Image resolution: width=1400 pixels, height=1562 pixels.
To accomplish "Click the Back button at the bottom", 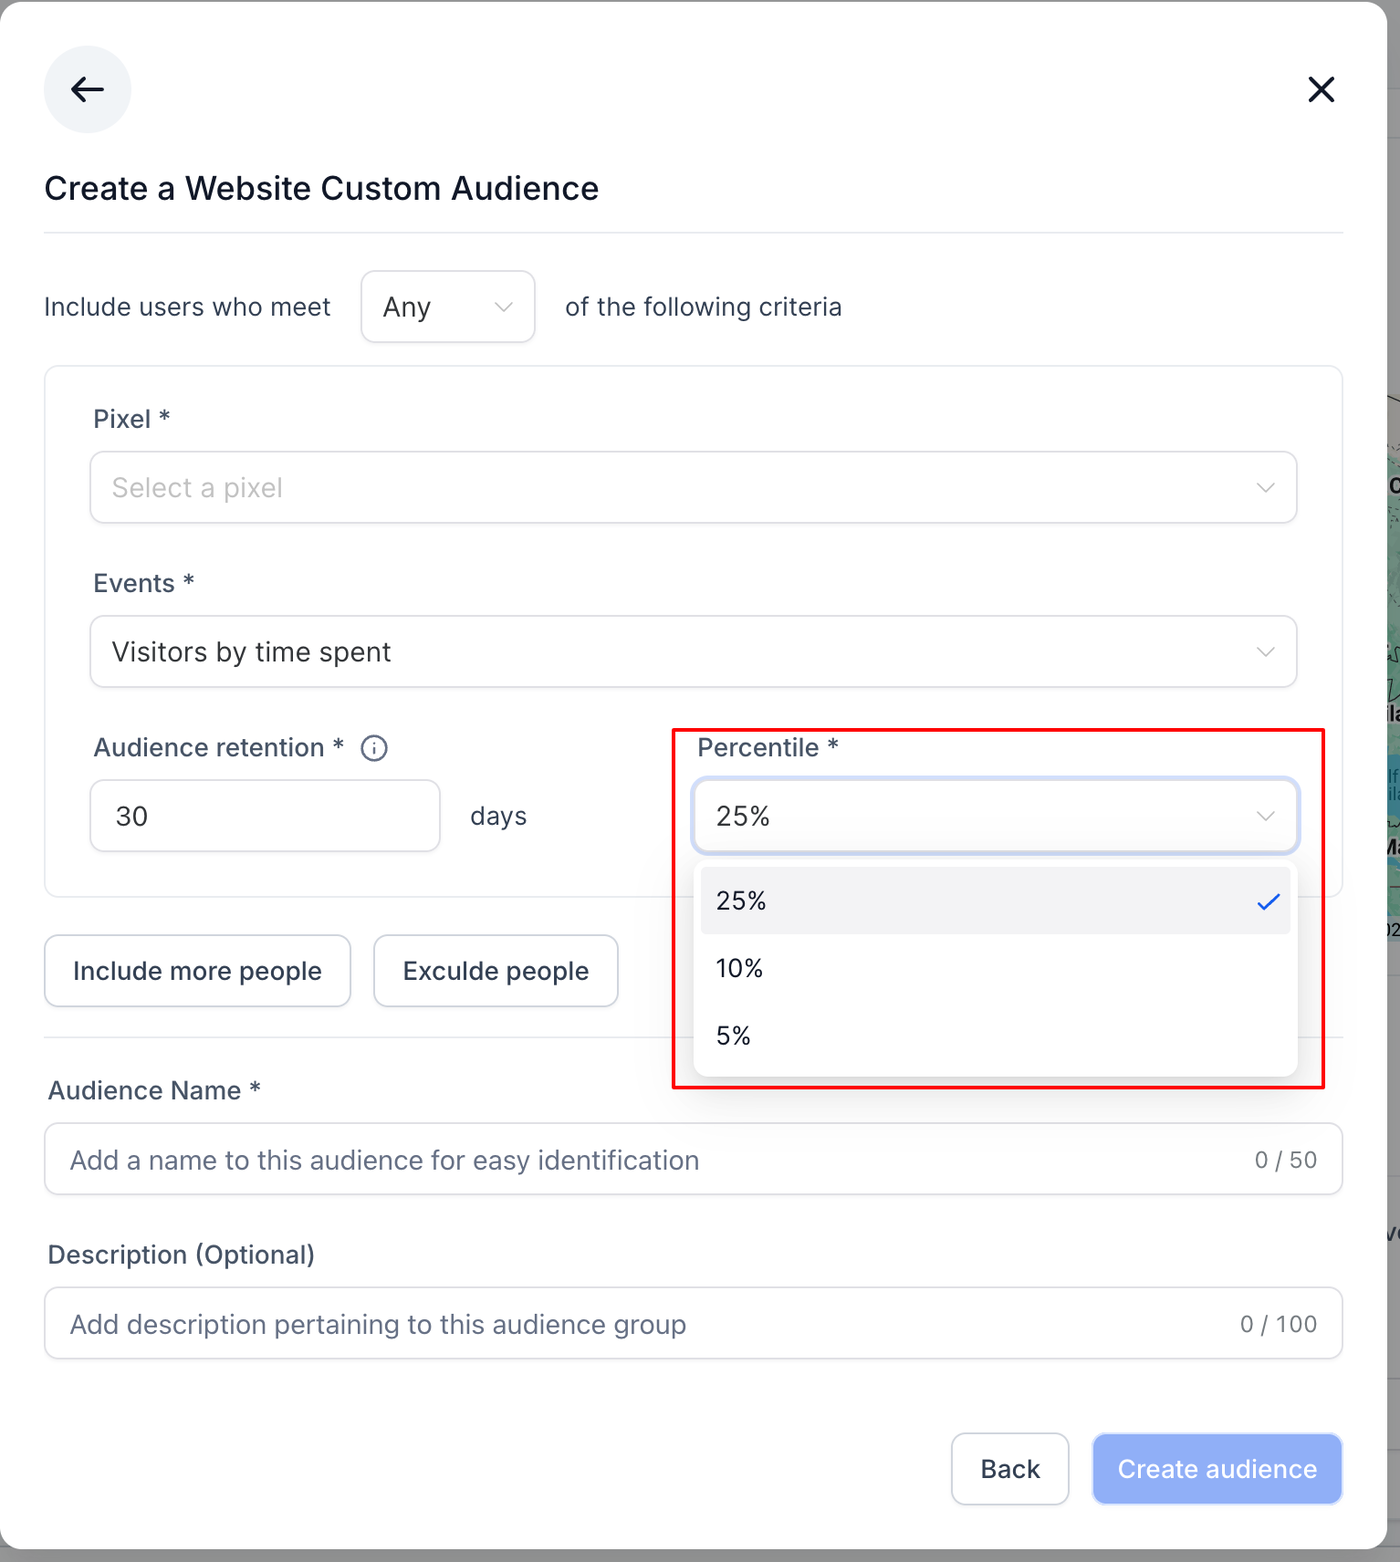I will [x=1010, y=1469].
